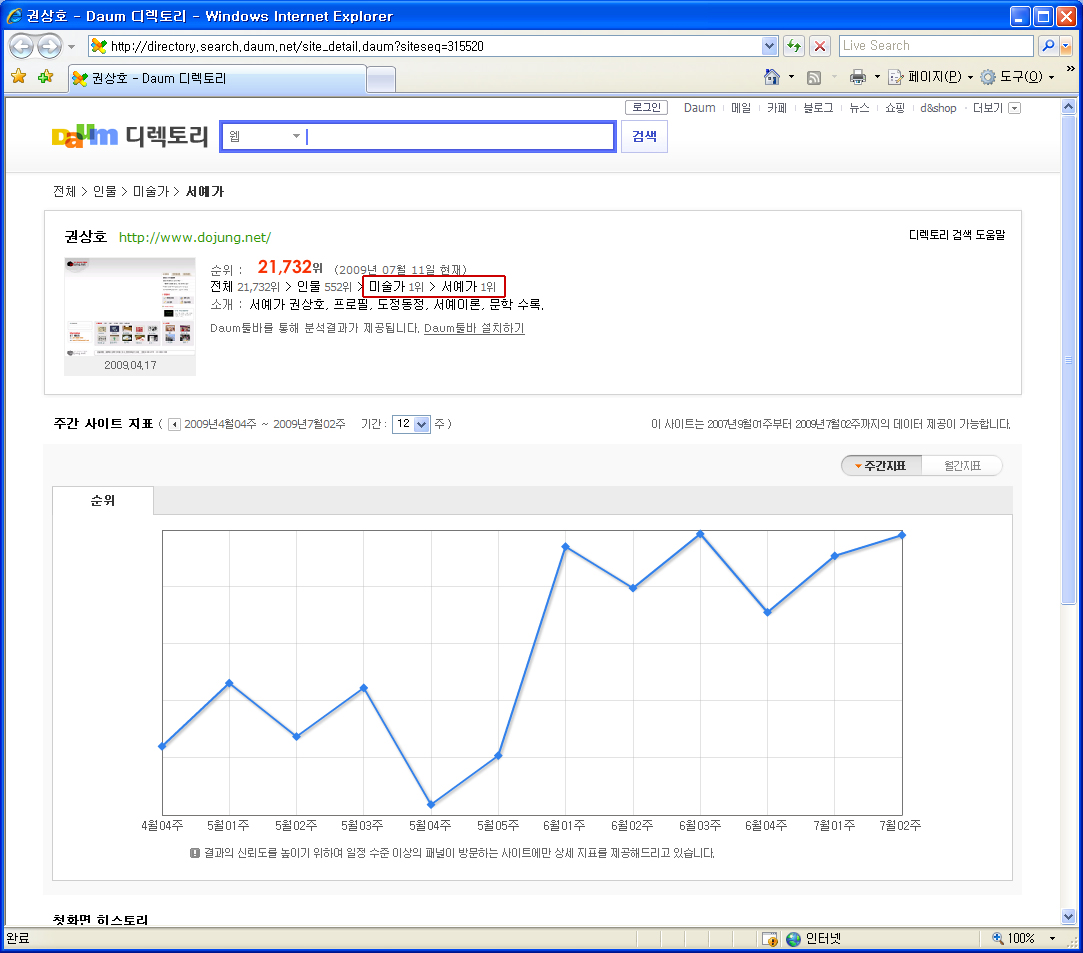The height and width of the screenshot is (953, 1083).
Task: Select the 월간지표 toggle
Action: pyautogui.click(x=961, y=465)
